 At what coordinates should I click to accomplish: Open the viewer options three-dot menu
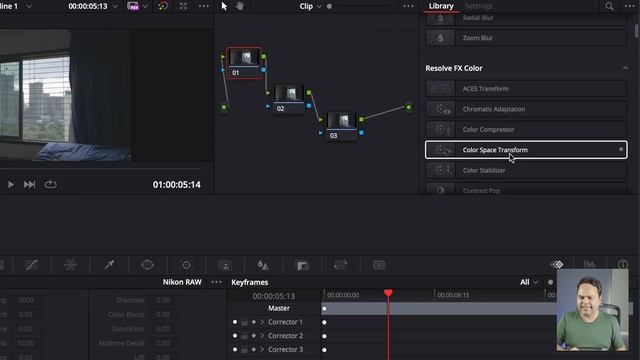point(204,6)
